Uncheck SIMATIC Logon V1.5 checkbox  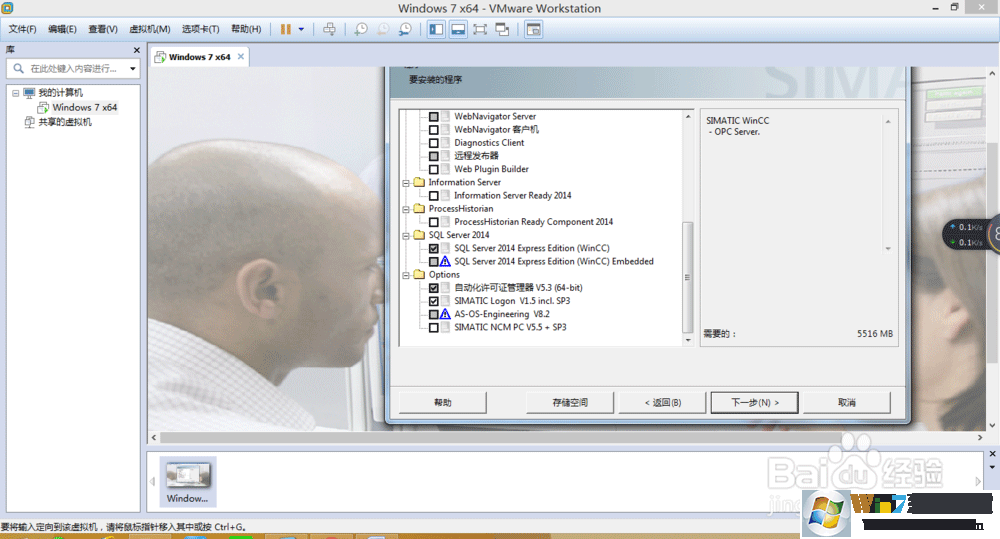[434, 301]
